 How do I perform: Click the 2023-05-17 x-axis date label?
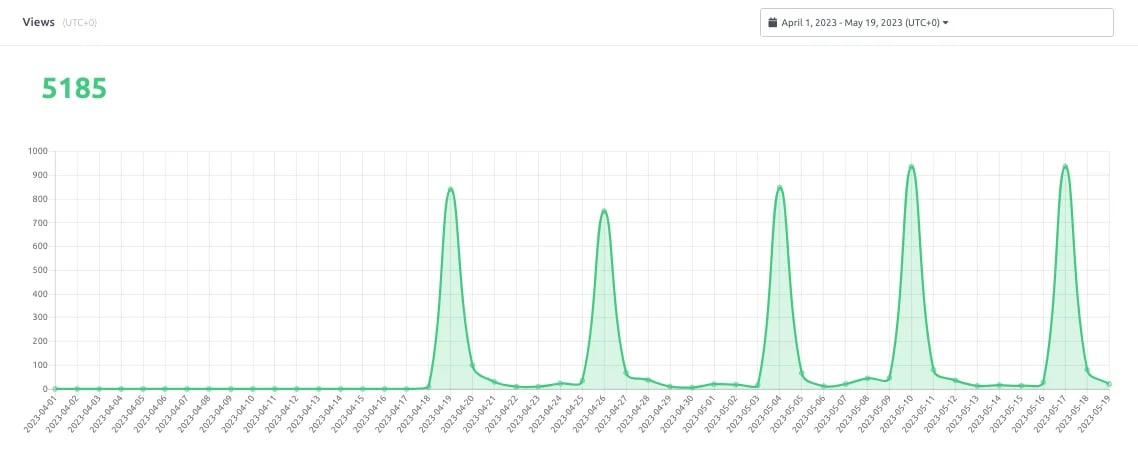click(x=1049, y=415)
